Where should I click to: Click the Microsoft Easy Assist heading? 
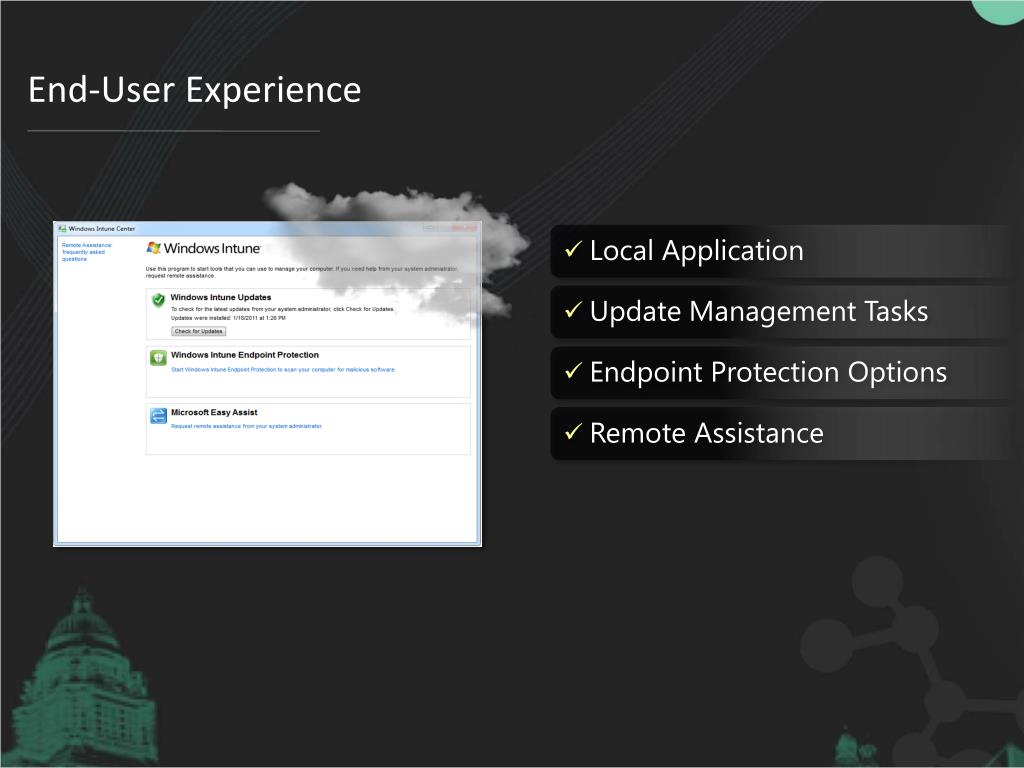(x=214, y=412)
